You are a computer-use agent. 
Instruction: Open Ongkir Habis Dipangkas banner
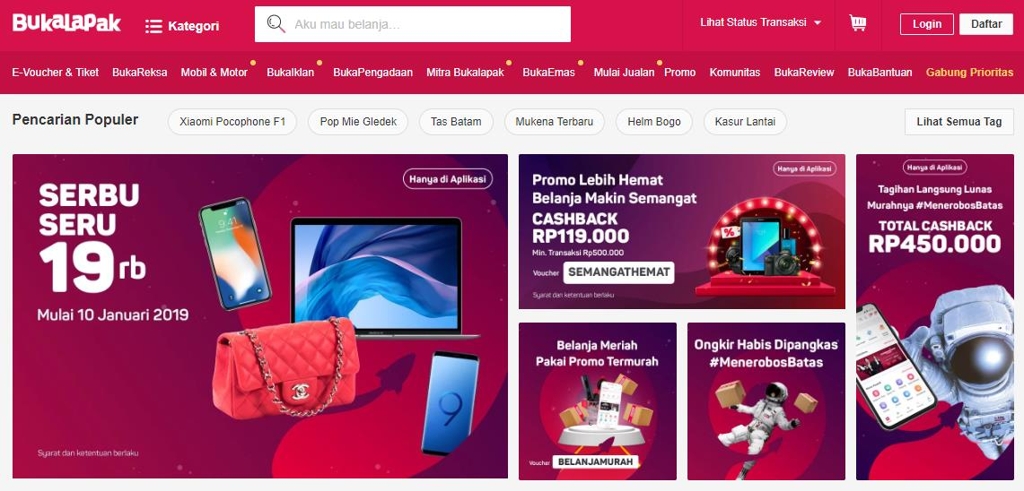pyautogui.click(x=766, y=401)
